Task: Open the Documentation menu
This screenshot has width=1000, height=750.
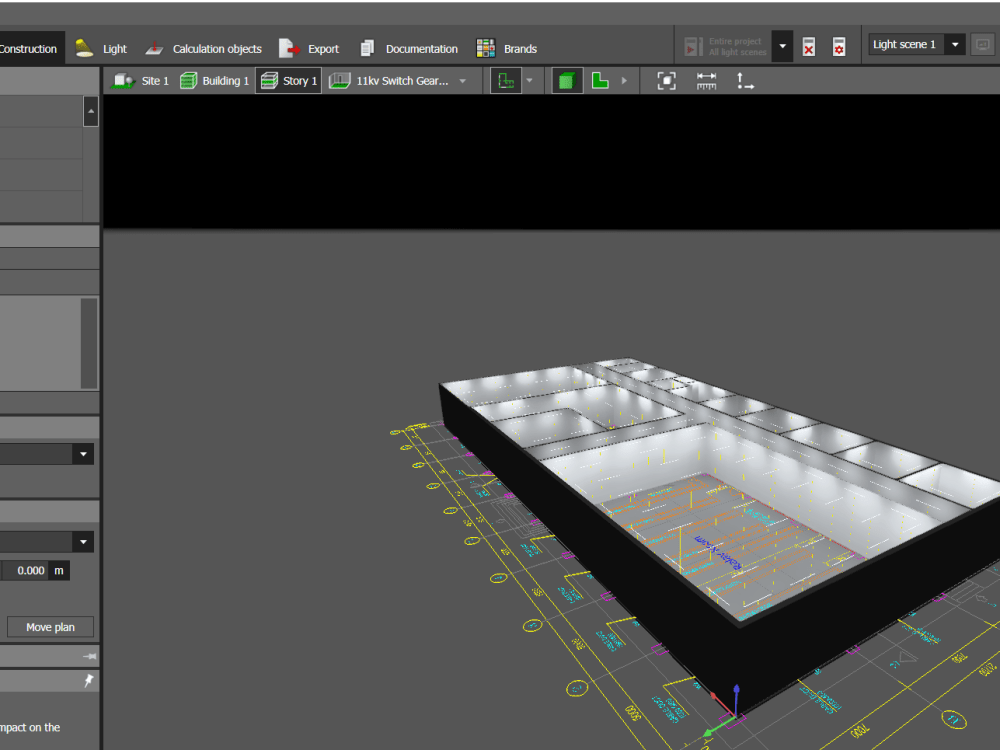Action: pos(413,48)
